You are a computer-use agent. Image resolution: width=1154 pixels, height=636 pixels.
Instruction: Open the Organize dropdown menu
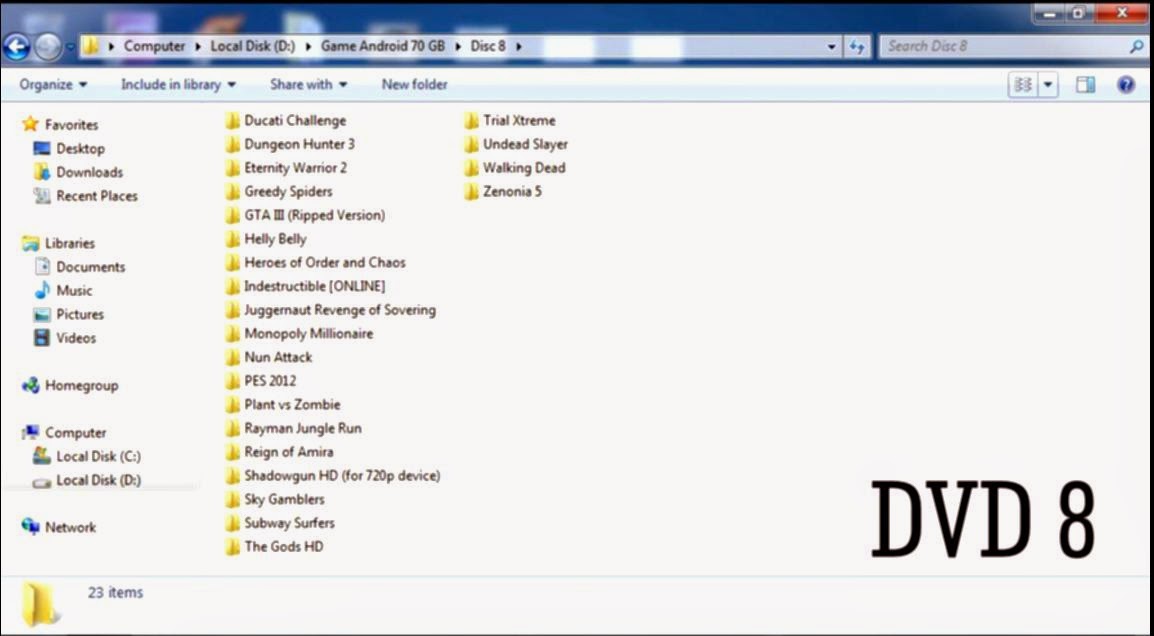53,85
